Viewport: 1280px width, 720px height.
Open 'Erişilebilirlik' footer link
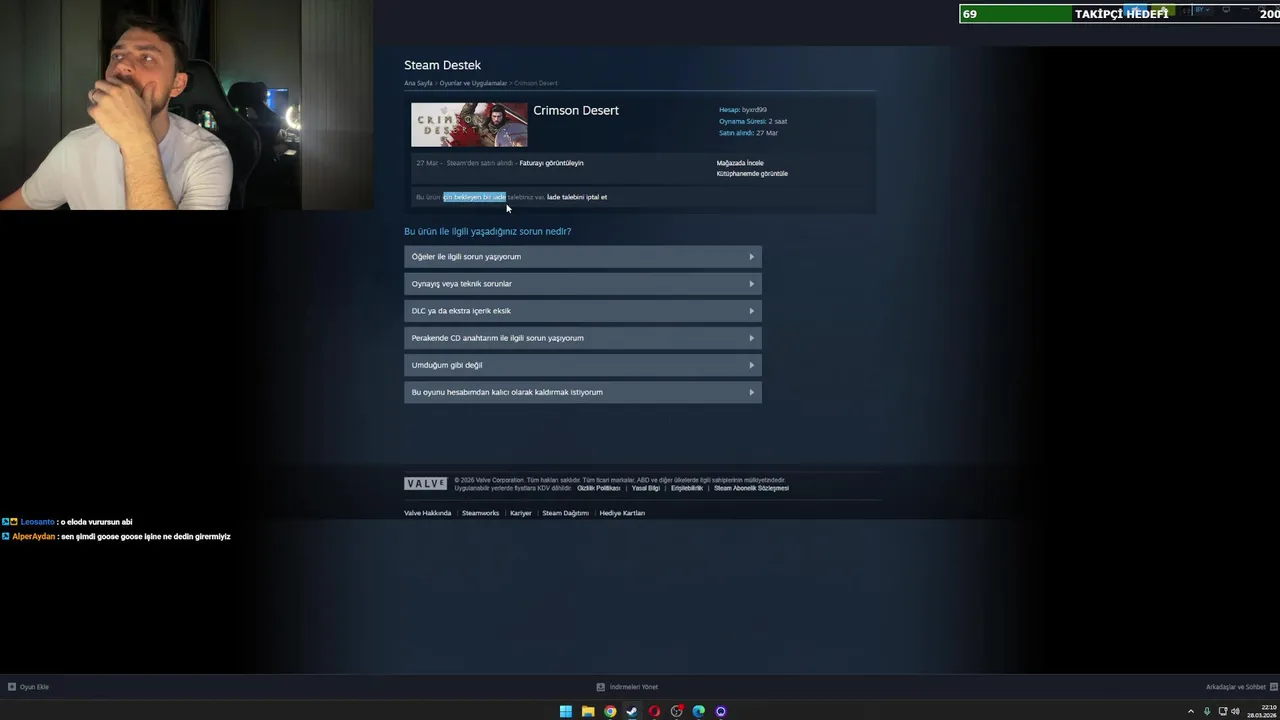(687, 488)
